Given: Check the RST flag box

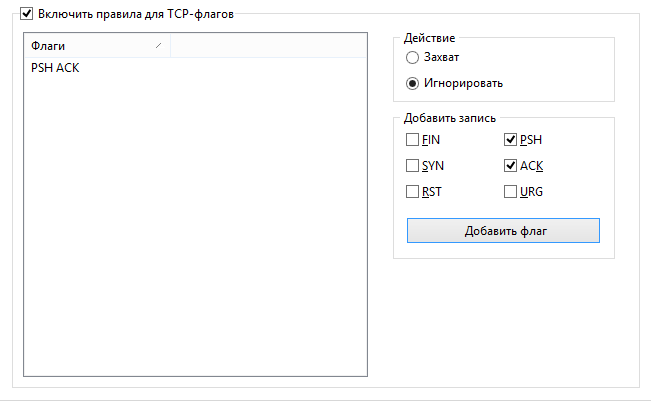Looking at the screenshot, I should click(412, 192).
